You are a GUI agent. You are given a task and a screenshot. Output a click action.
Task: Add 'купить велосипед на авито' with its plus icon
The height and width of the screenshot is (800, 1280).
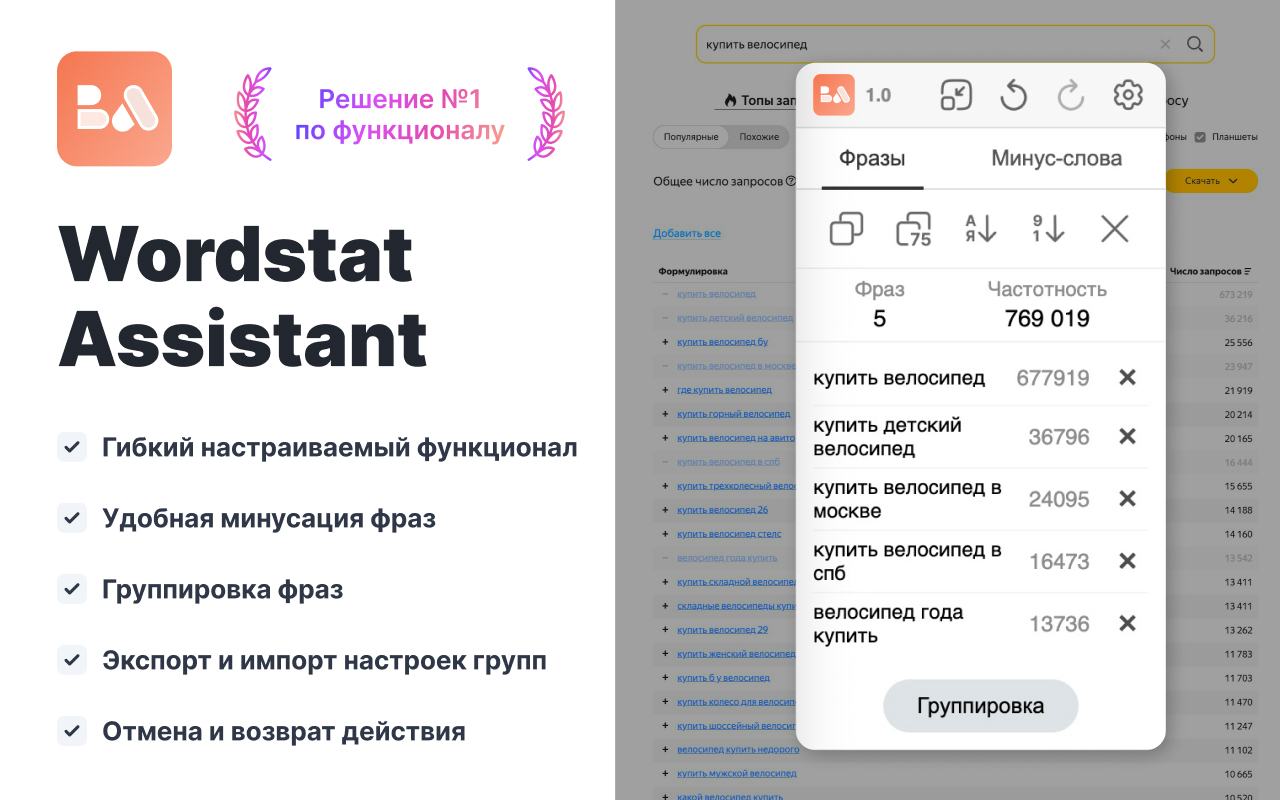point(665,437)
